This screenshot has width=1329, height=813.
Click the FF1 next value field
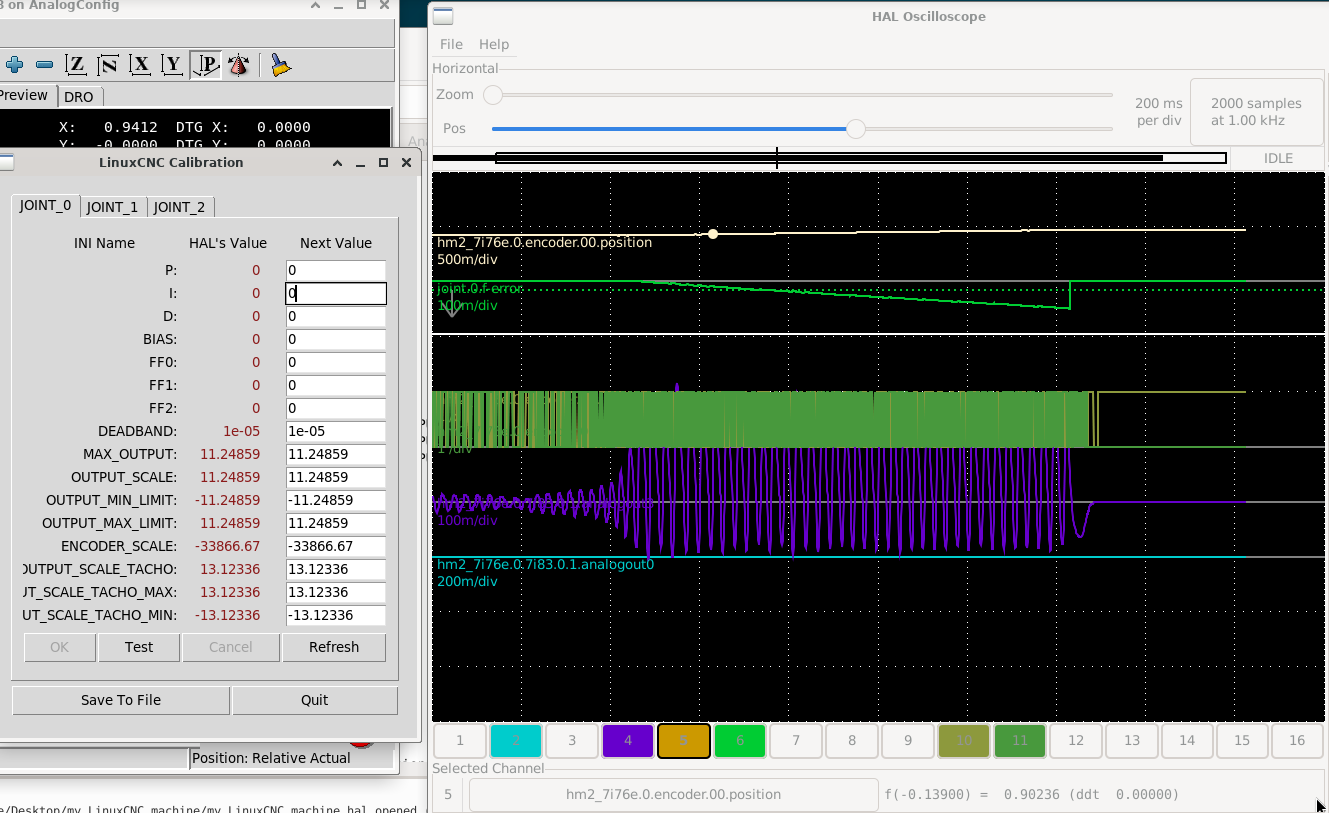coord(336,385)
